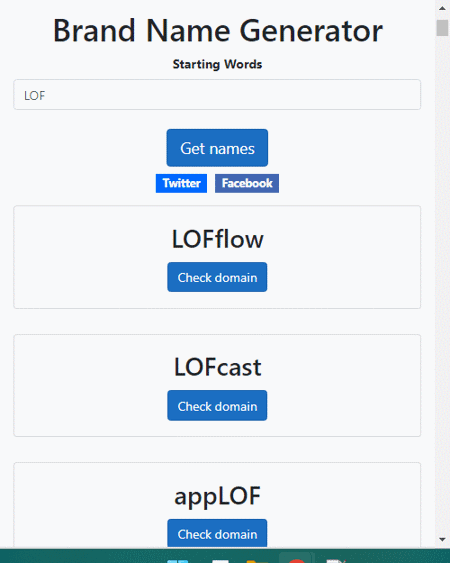Select the LOFcast generated name text

(217, 367)
